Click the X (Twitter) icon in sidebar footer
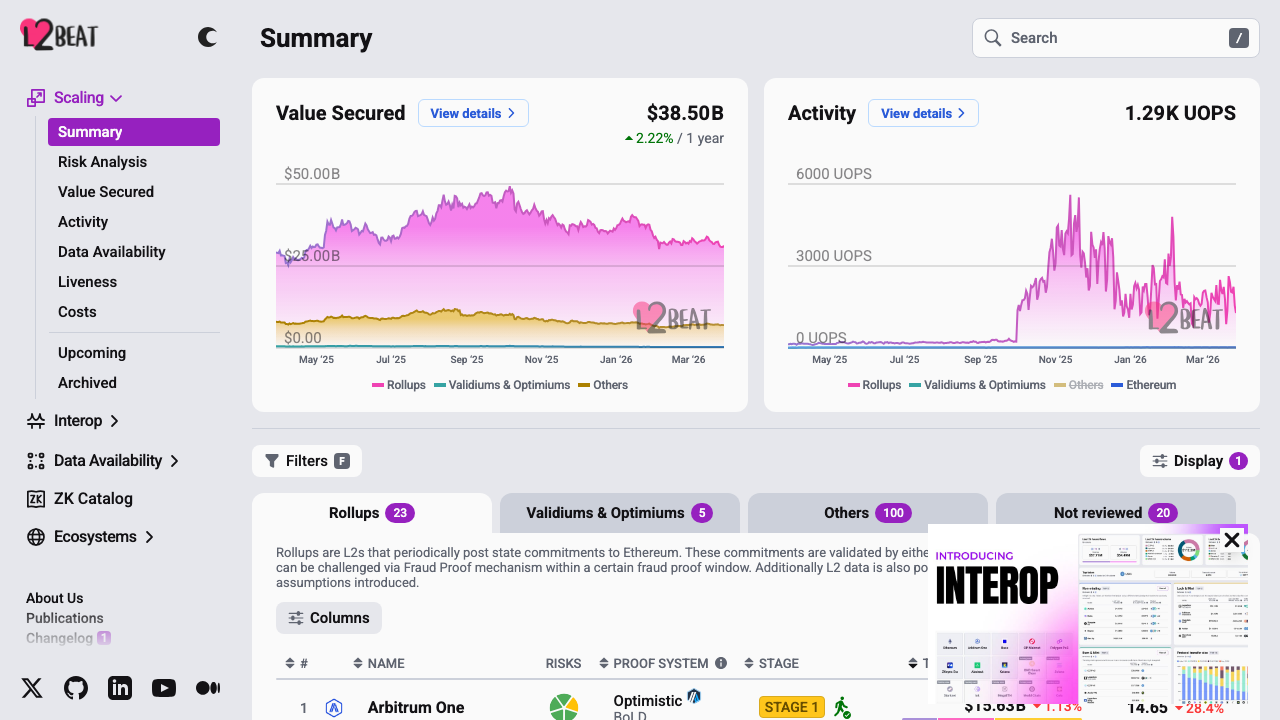The width and height of the screenshot is (1280, 720). [x=32, y=687]
